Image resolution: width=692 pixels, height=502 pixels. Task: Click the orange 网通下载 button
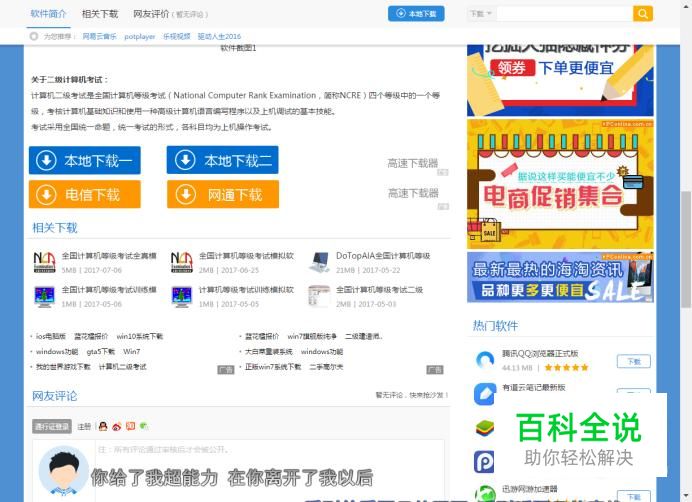pos(223,194)
